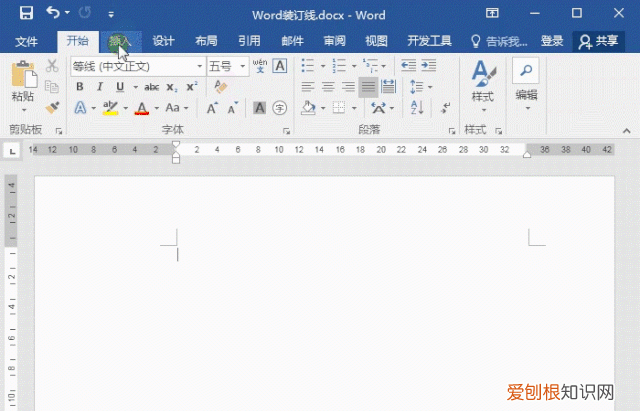Open the font color dropdown arrow
The width and height of the screenshot is (640, 411).
(156, 109)
